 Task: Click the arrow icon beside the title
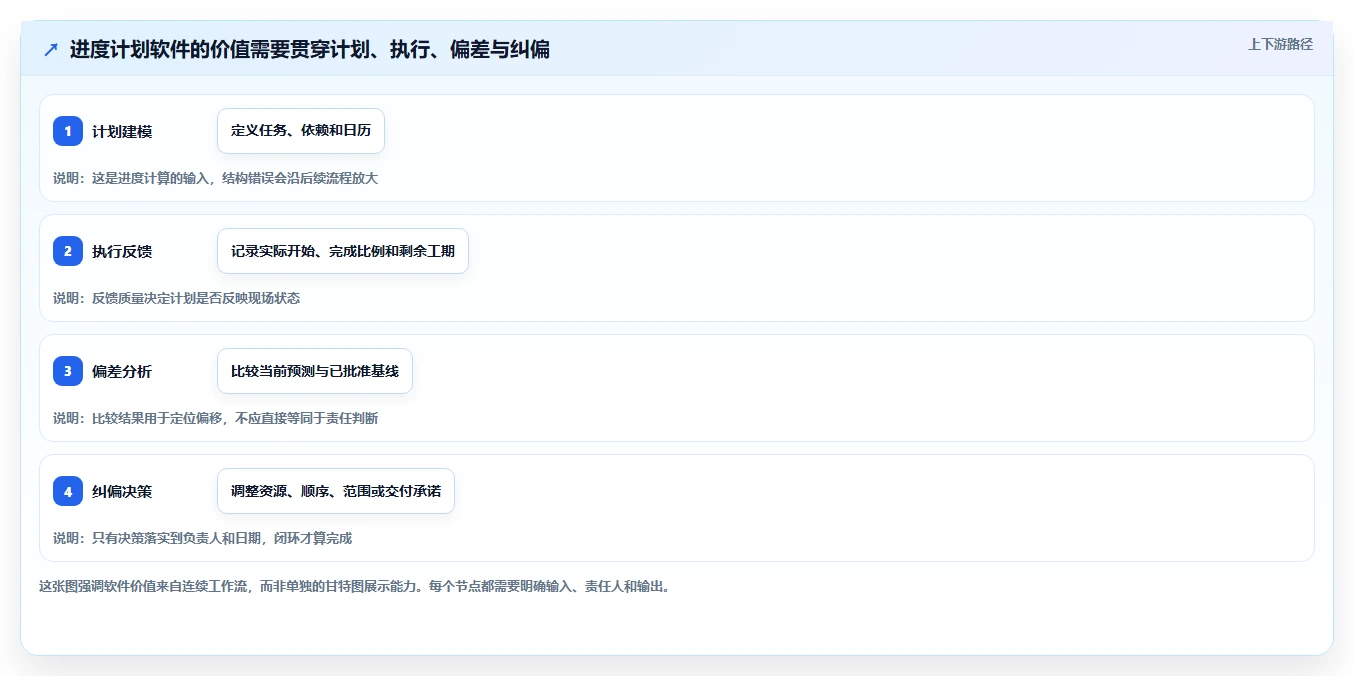51,49
